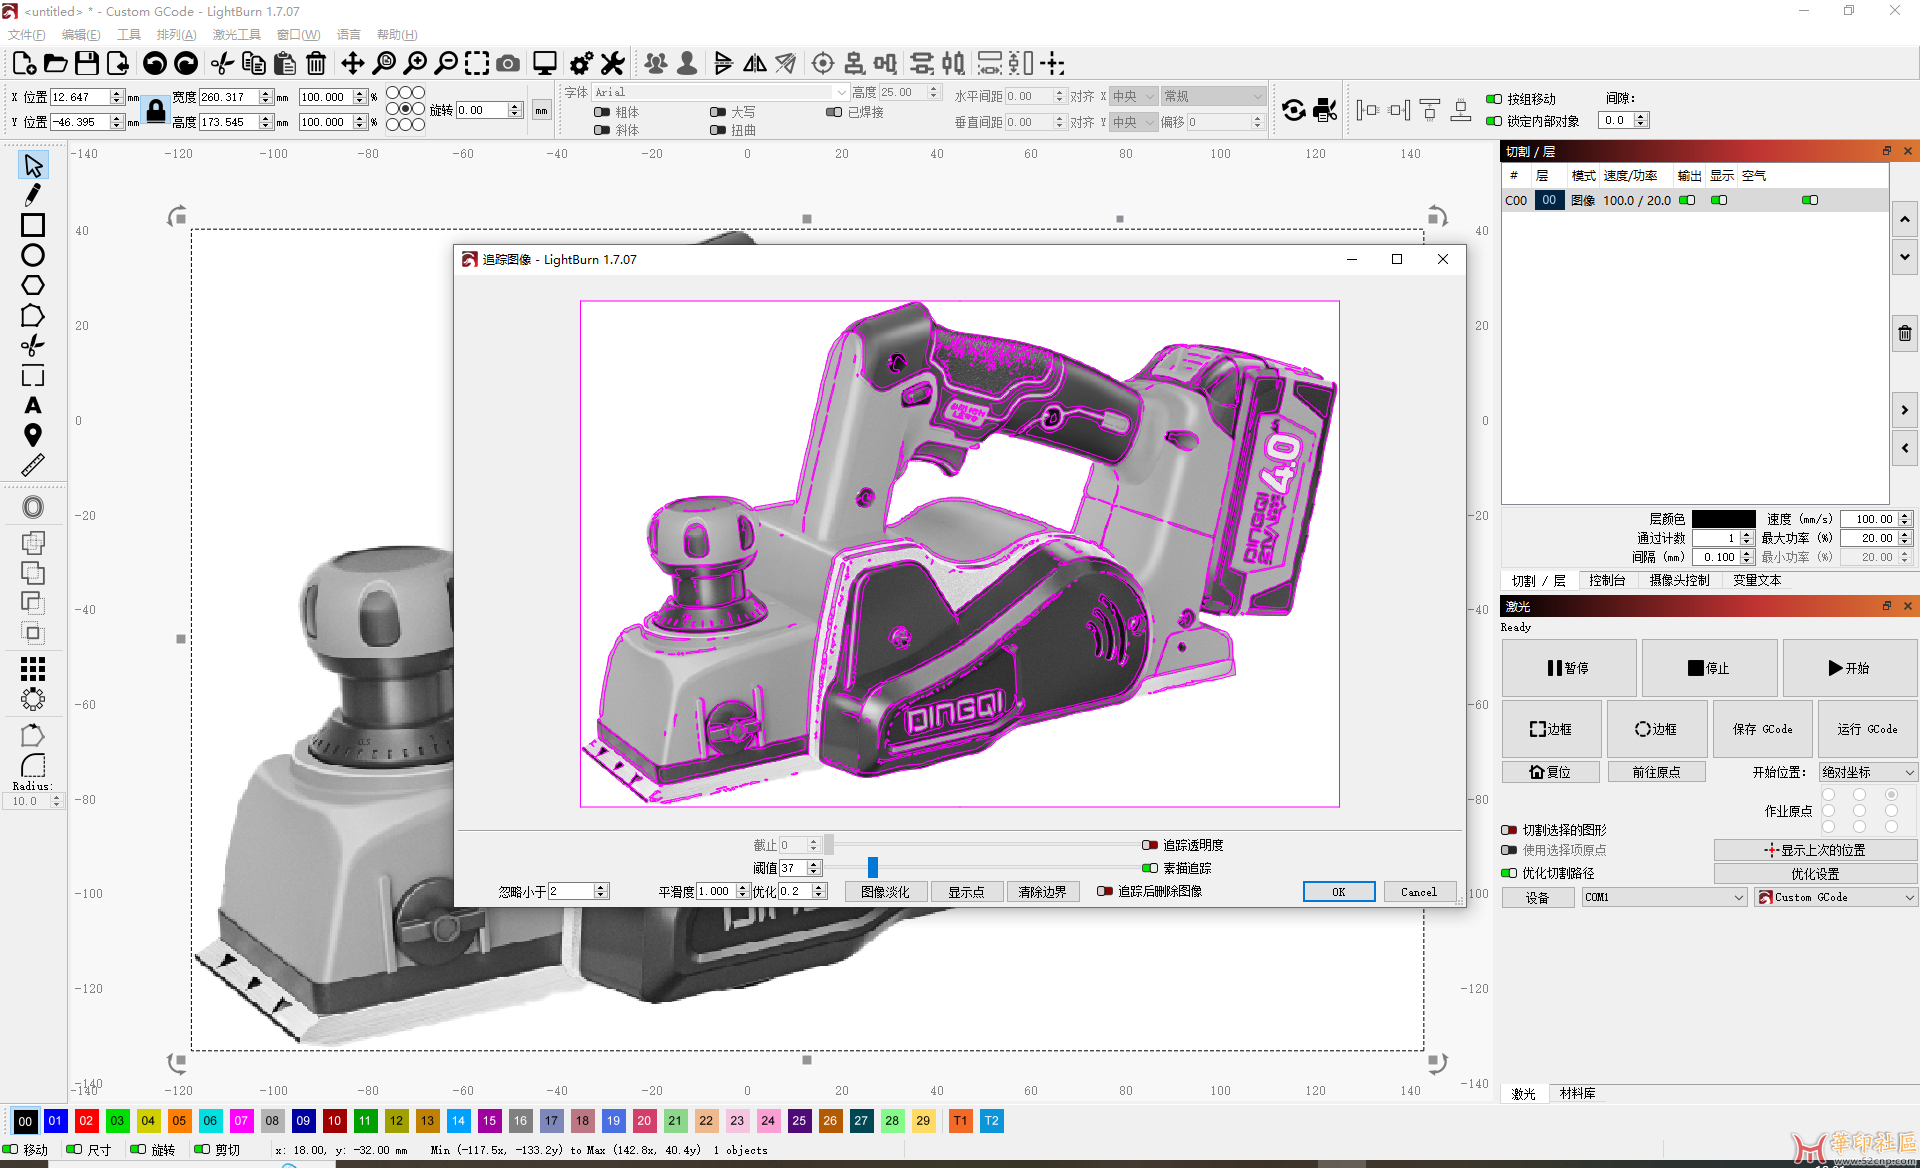Open the Grid Array tool
Viewport: 1920px width, 1168px height.
point(33,669)
